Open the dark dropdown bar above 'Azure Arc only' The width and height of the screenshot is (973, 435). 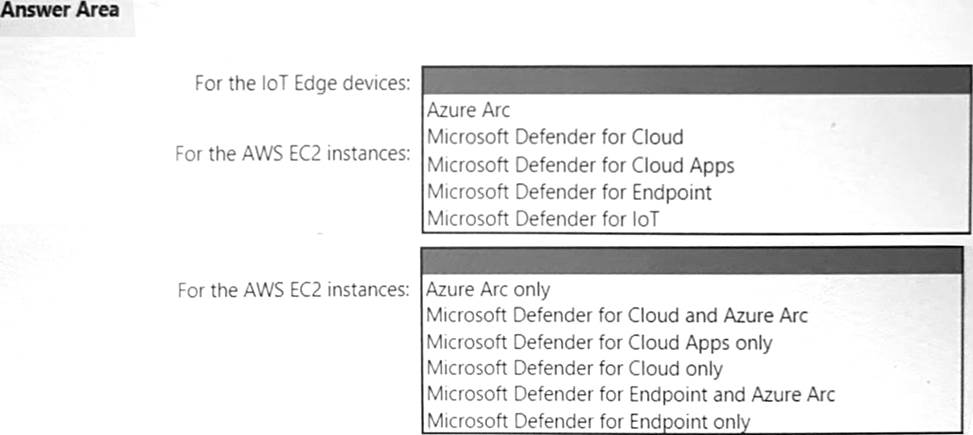pos(694,261)
